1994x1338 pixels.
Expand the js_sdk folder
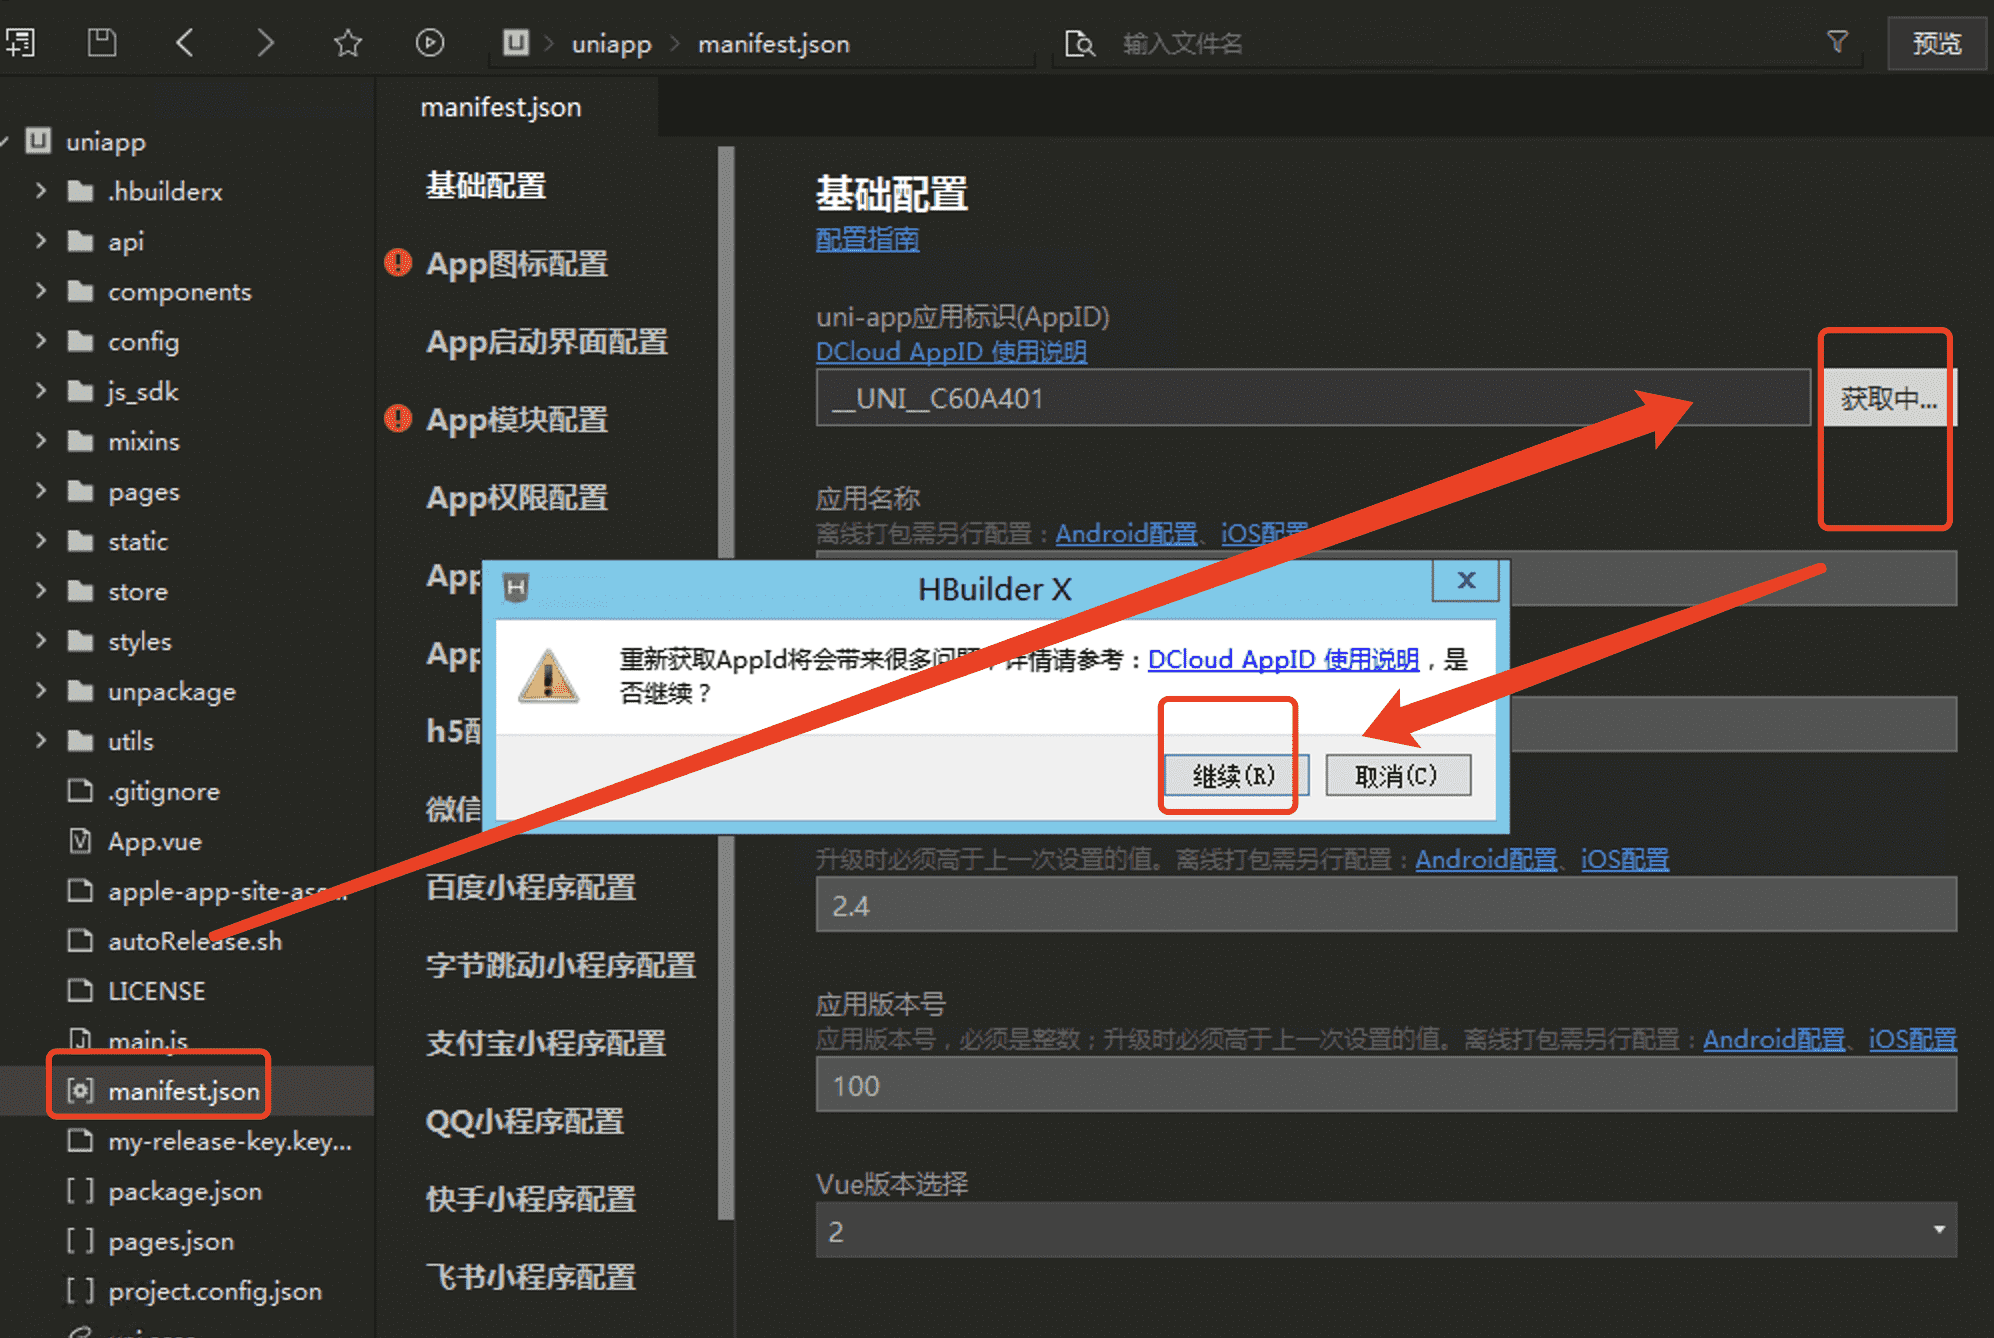[x=41, y=390]
